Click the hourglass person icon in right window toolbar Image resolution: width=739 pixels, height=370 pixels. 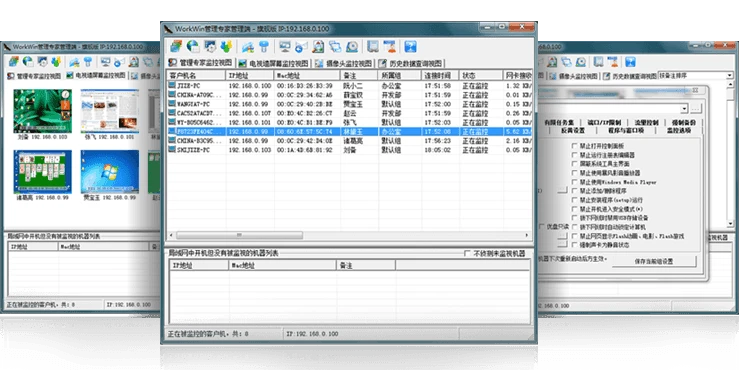click(x=612, y=61)
